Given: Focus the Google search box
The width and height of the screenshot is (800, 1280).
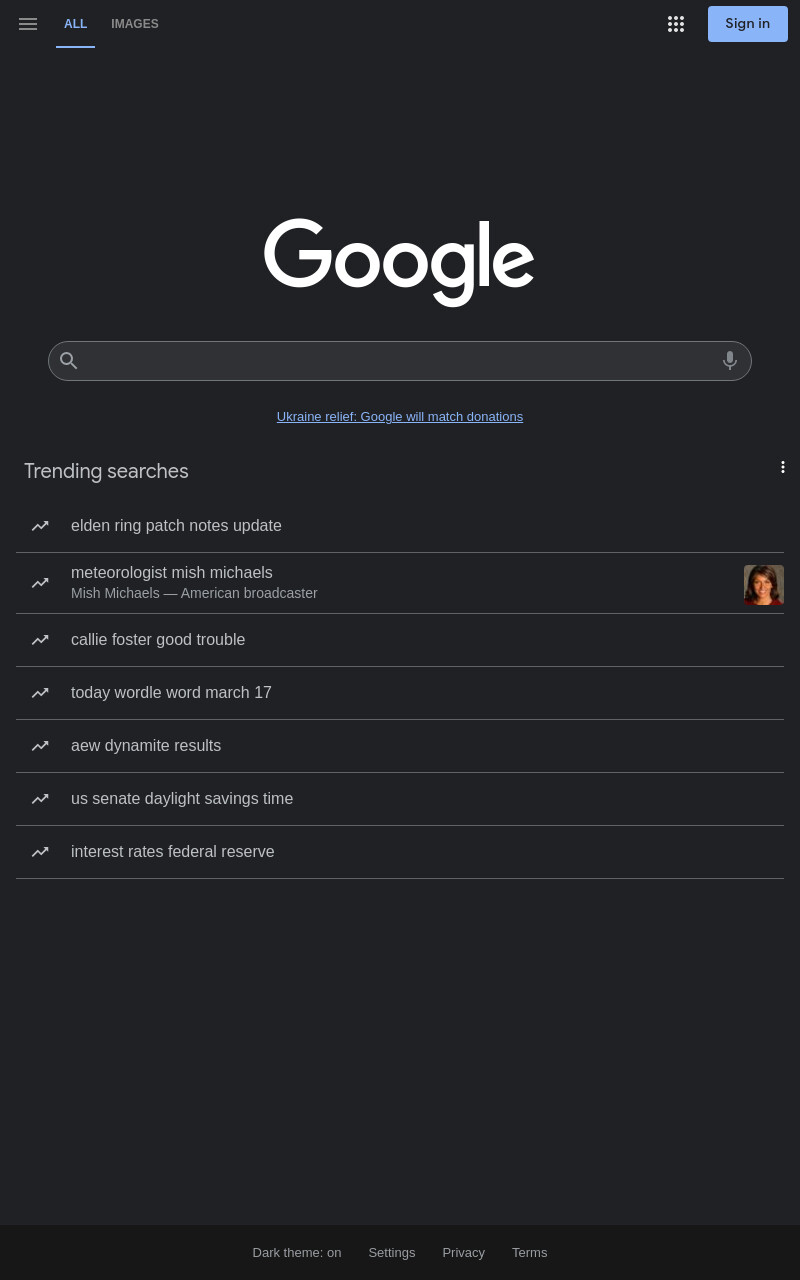Looking at the screenshot, I should click(x=400, y=361).
